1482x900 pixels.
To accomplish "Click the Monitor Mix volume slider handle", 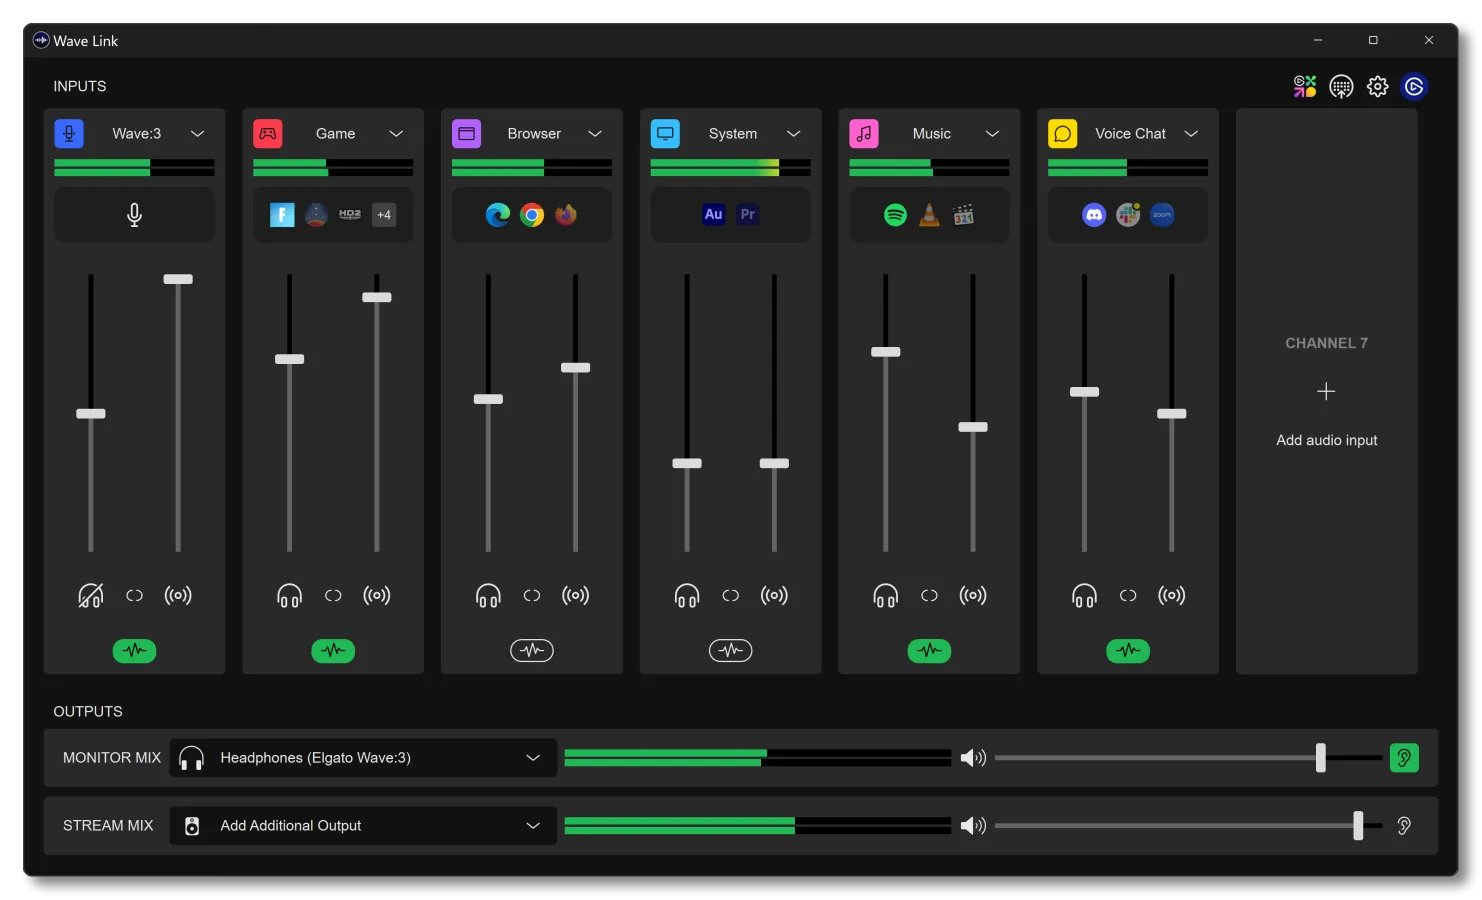I will 1320,758.
